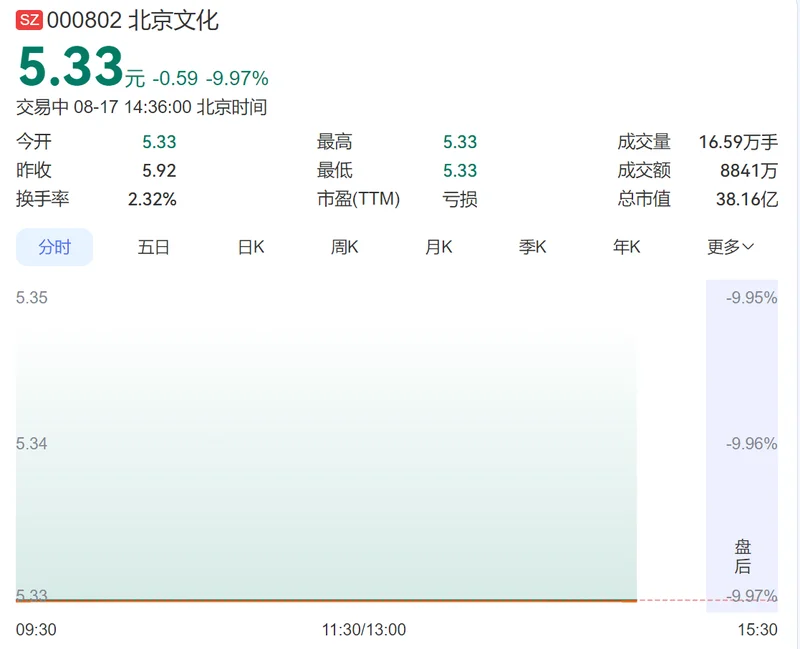Click the red SZ exchange badge icon

click(29, 20)
